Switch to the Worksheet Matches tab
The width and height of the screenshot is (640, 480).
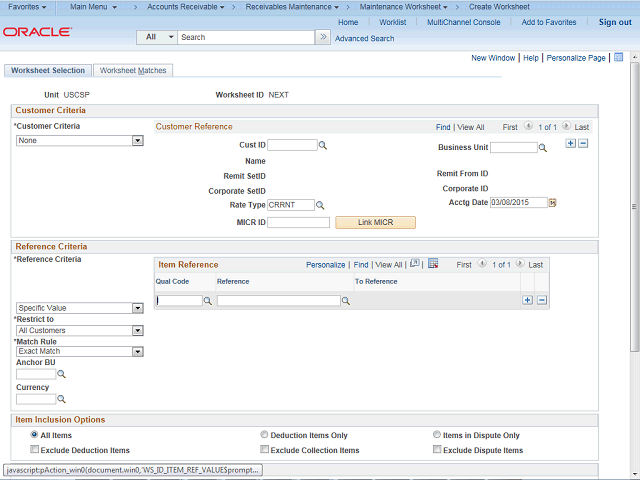pos(134,71)
